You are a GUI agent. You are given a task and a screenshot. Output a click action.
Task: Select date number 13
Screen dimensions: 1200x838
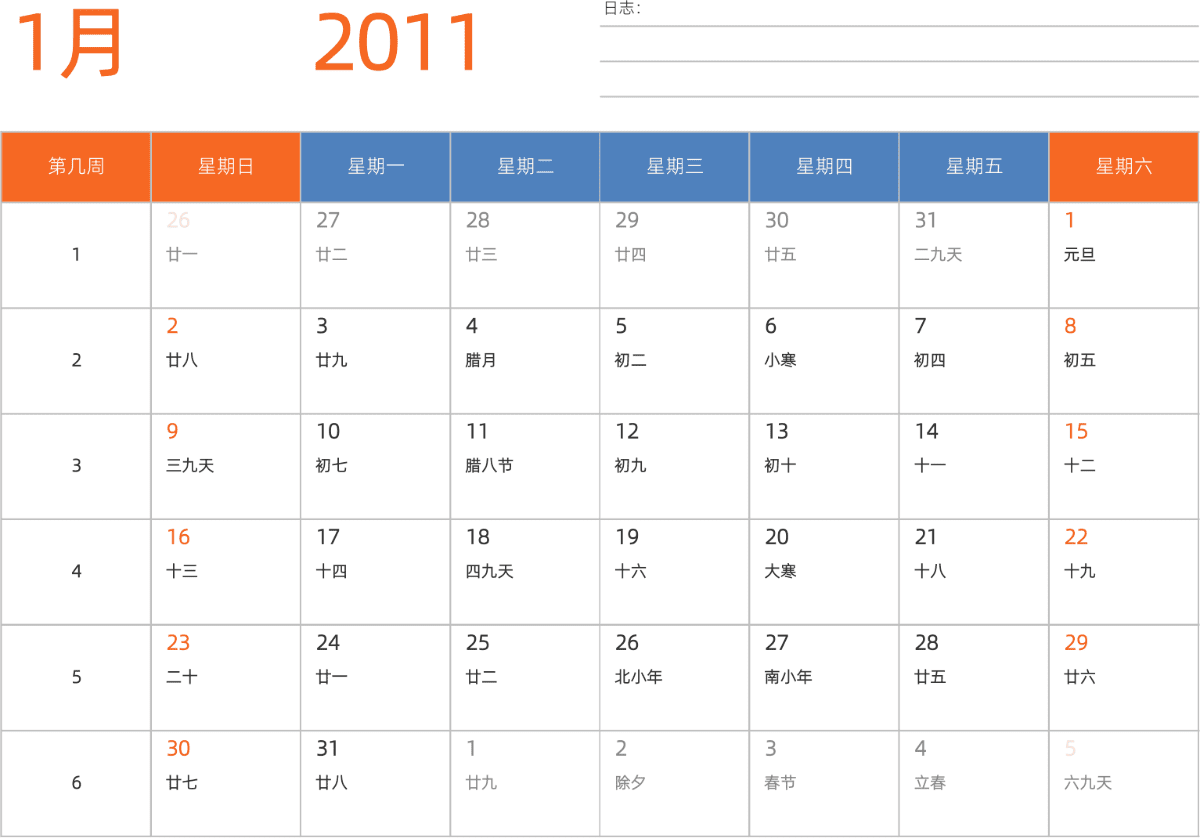777,432
